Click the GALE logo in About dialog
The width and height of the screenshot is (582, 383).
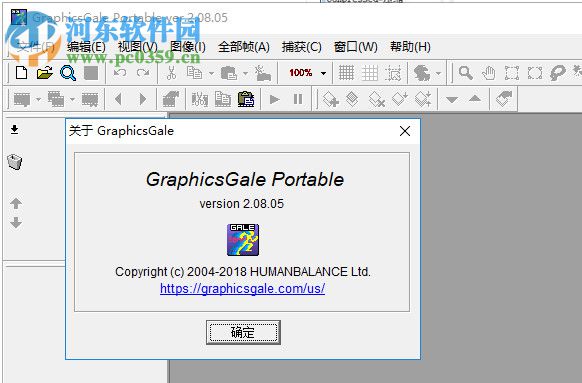[243, 240]
